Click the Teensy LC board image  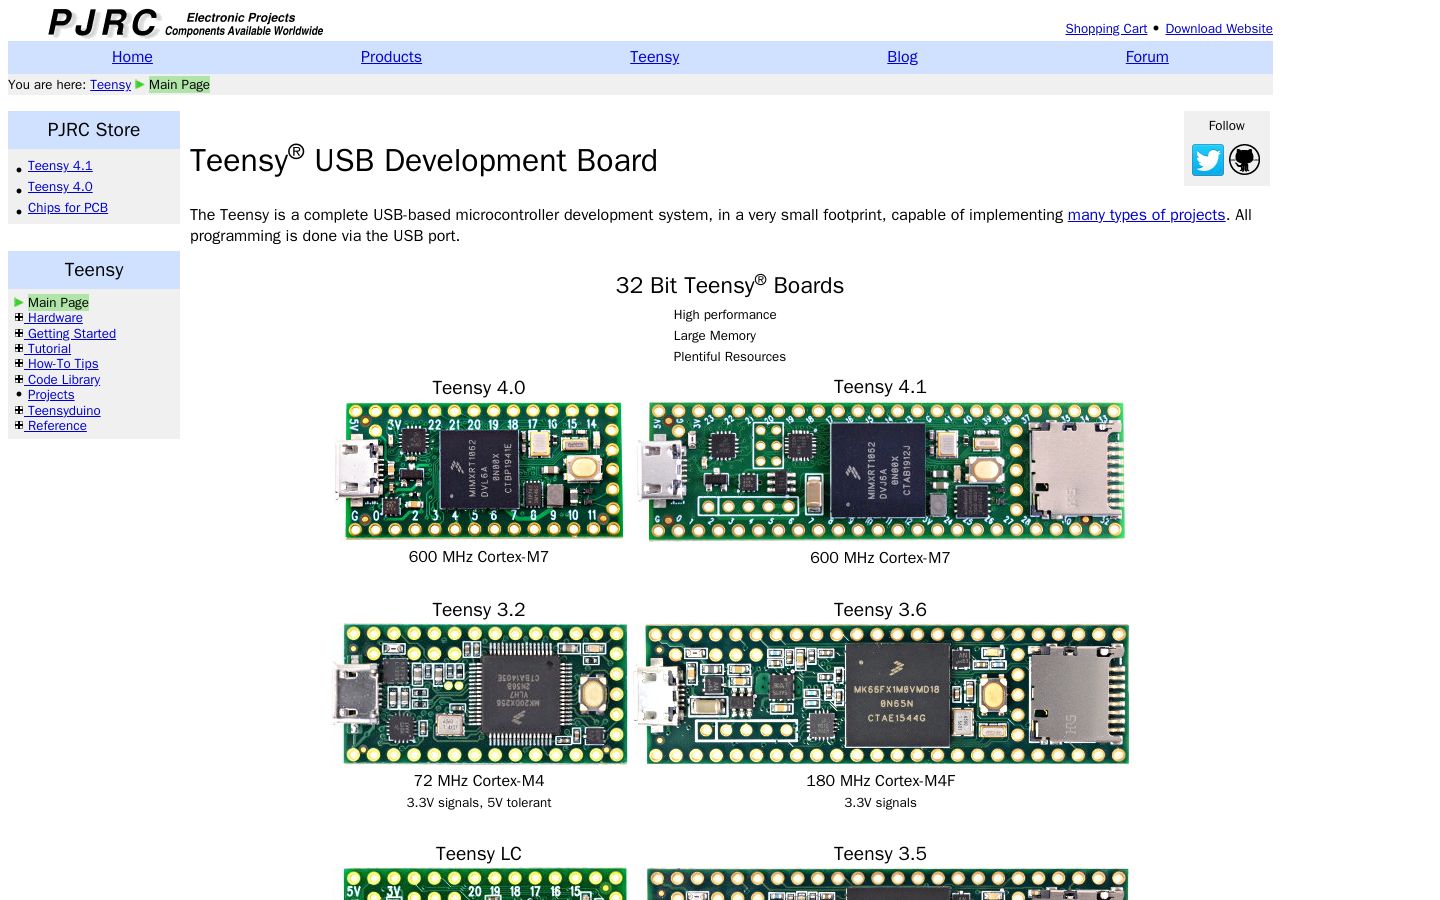(485, 884)
